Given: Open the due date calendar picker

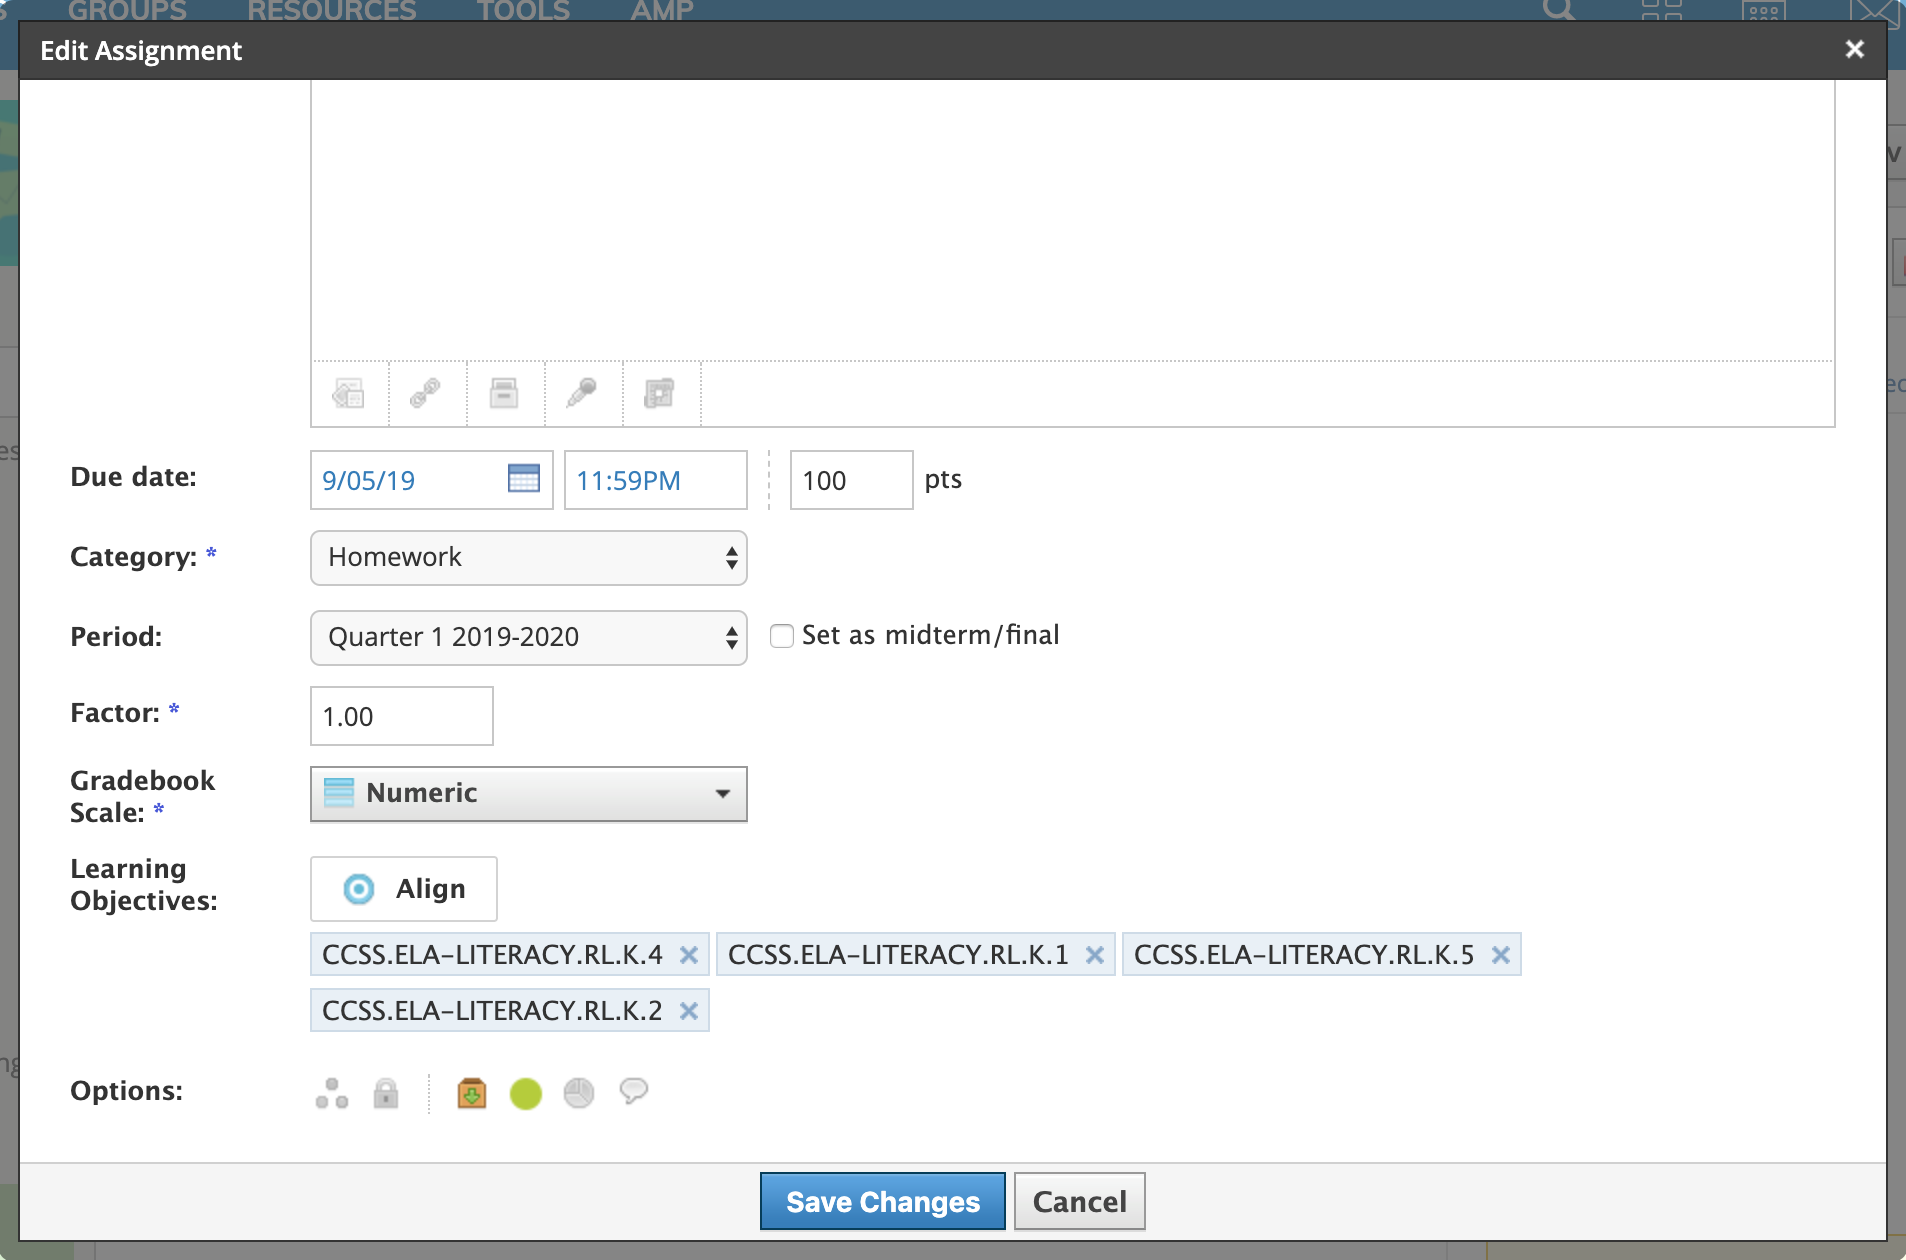Looking at the screenshot, I should (x=523, y=479).
